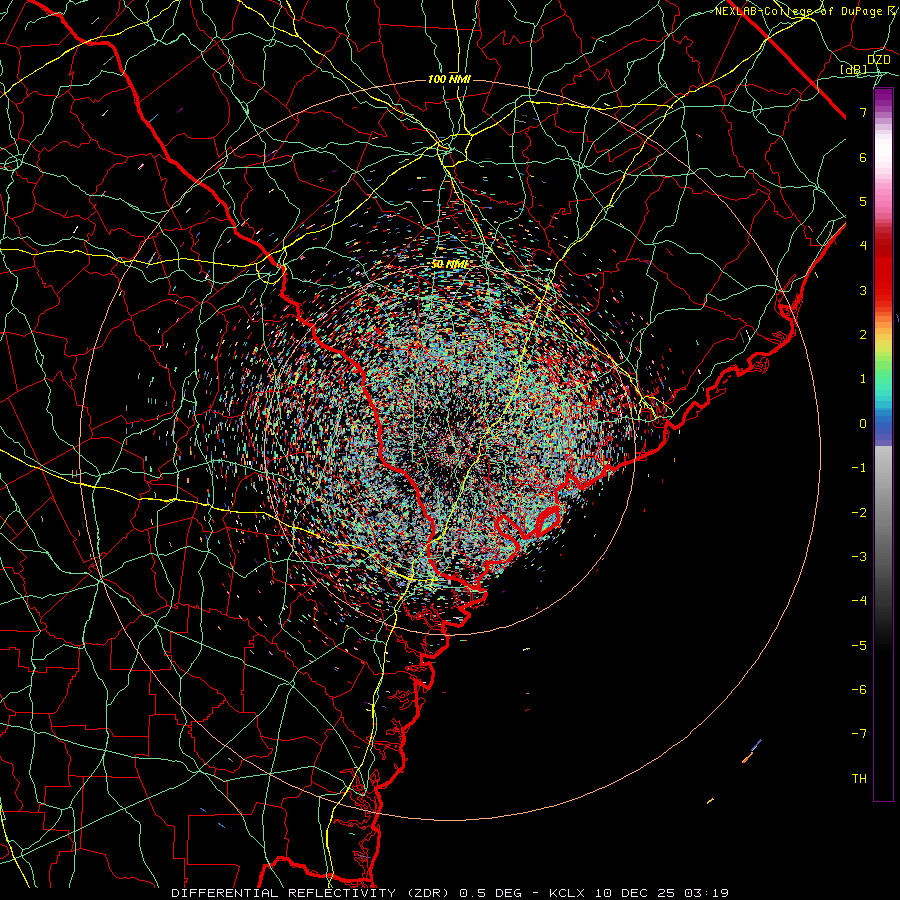This screenshot has height=900, width=900.
Task: Click the -5 value on the scale
Action: pyautogui.click(x=859, y=646)
